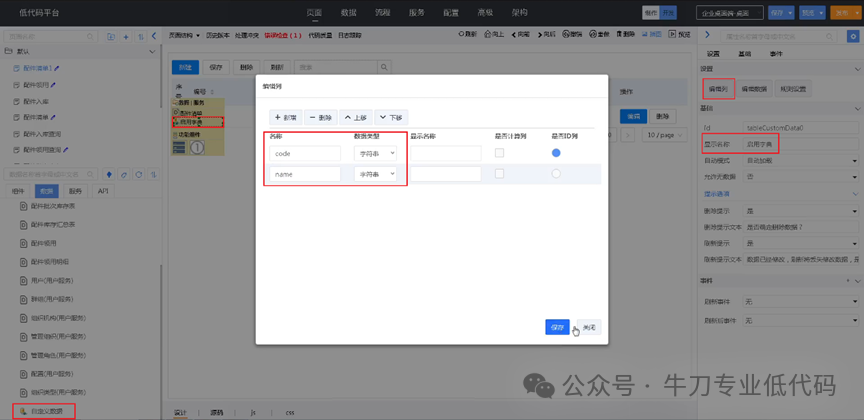Click the pin icon in the data panel toolbar
Viewport: 864px width, 420px height.
tap(109, 174)
